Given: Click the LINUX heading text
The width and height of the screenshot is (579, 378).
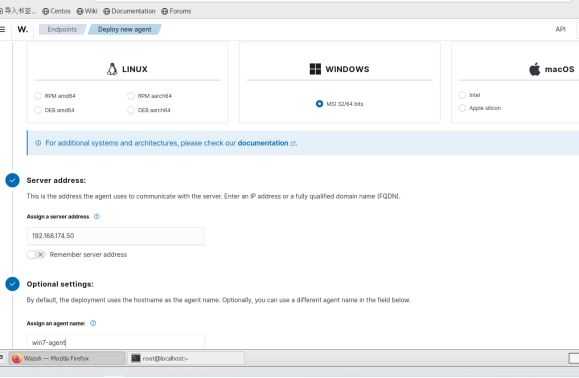Looking at the screenshot, I should click(x=135, y=69).
